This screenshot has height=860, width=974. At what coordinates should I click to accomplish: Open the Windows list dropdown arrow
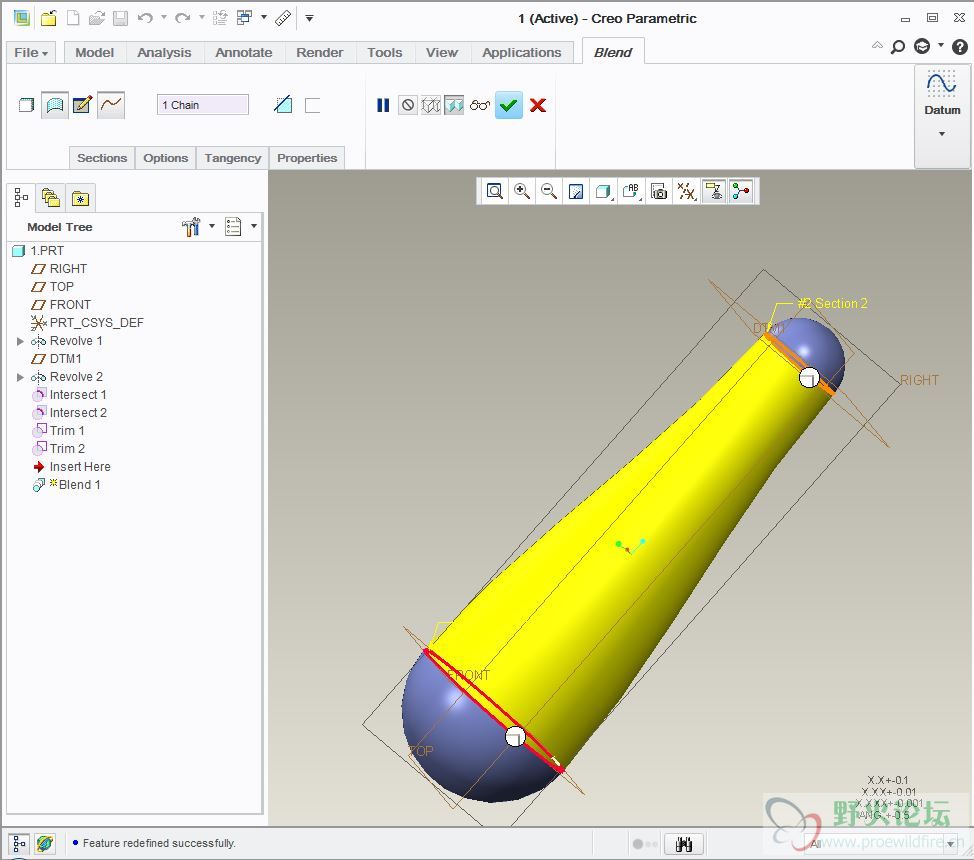264,17
